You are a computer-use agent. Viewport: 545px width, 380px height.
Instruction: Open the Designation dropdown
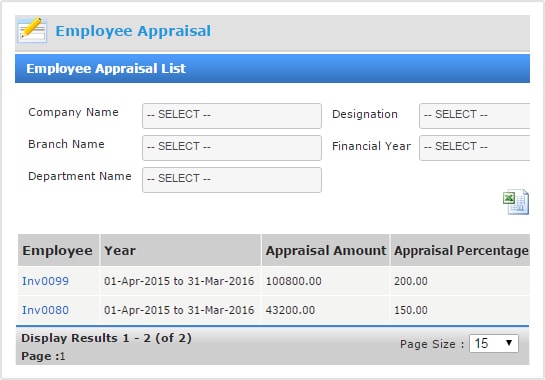coord(474,115)
